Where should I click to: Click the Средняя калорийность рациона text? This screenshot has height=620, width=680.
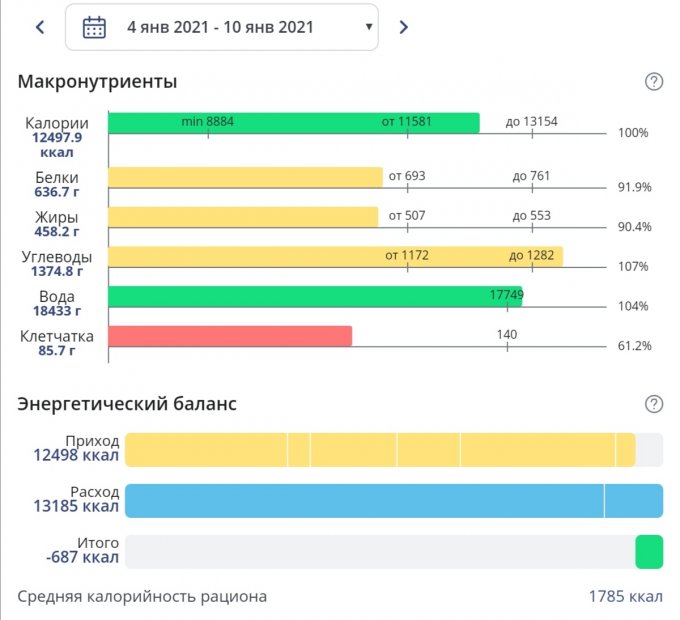(x=142, y=597)
